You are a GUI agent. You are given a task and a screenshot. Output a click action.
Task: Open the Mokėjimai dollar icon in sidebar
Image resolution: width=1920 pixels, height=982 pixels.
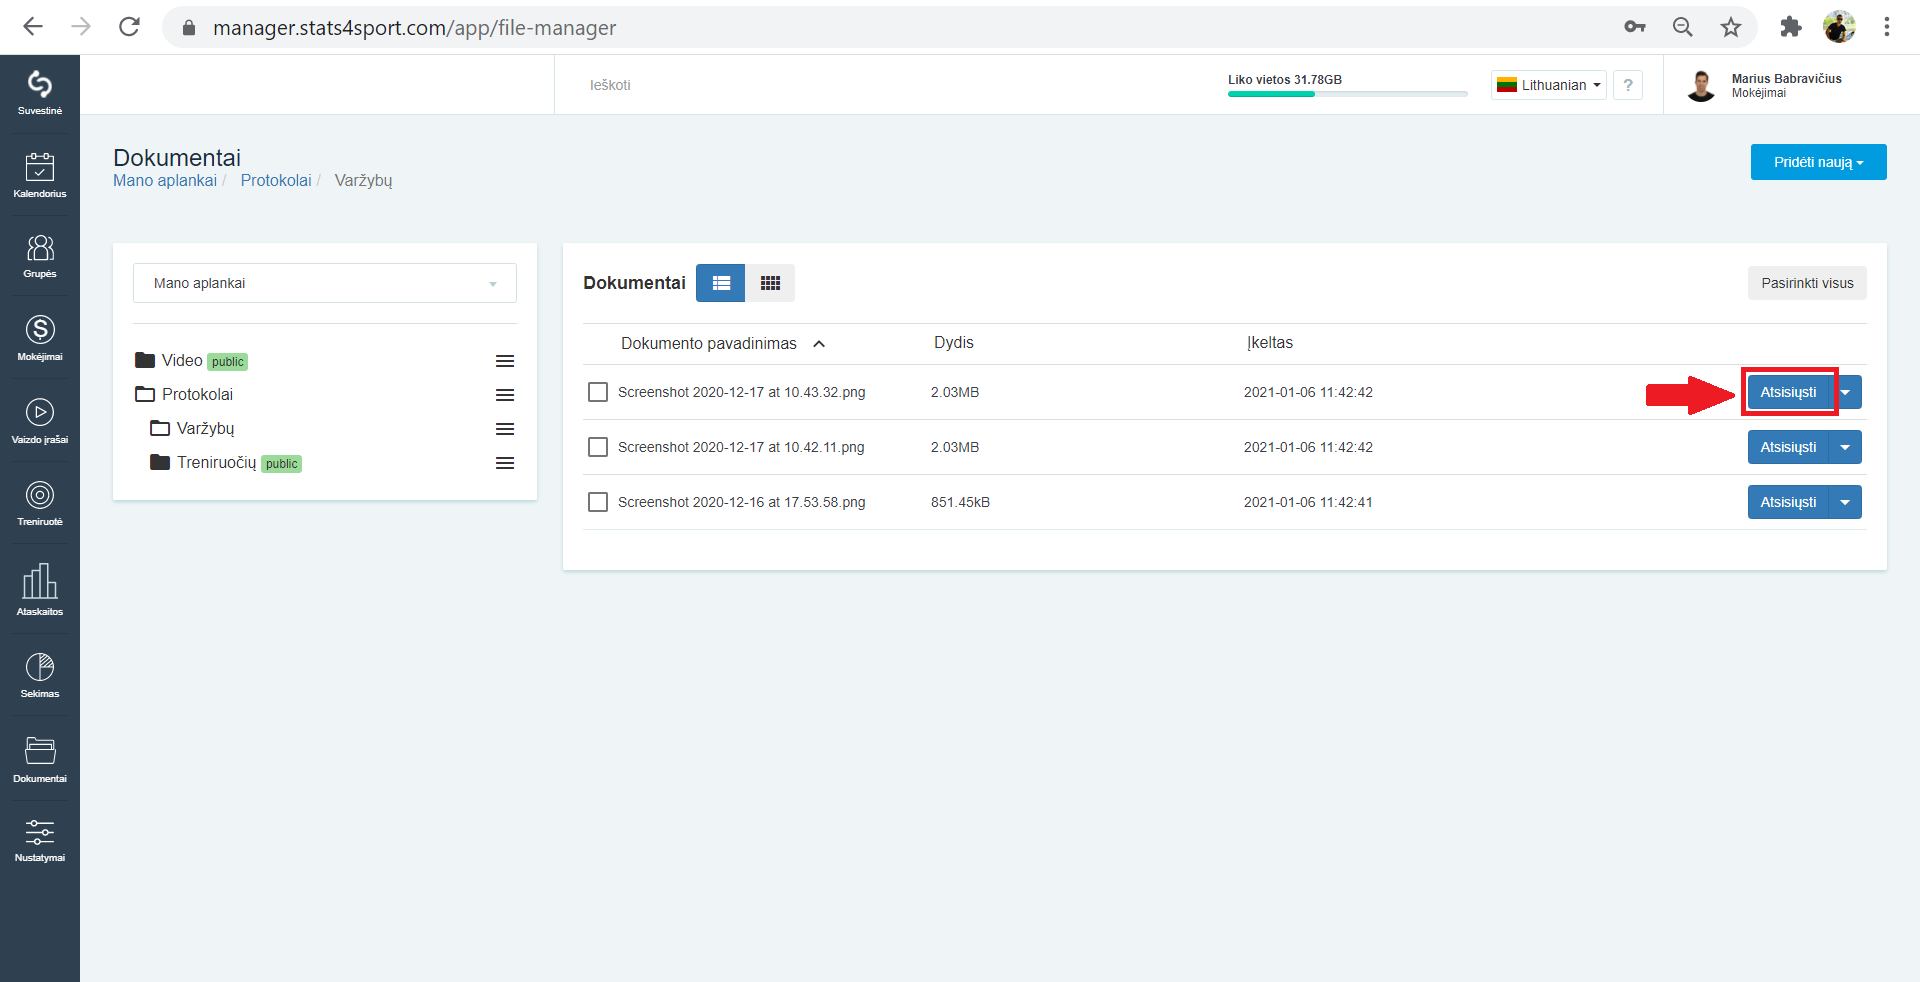pos(40,338)
